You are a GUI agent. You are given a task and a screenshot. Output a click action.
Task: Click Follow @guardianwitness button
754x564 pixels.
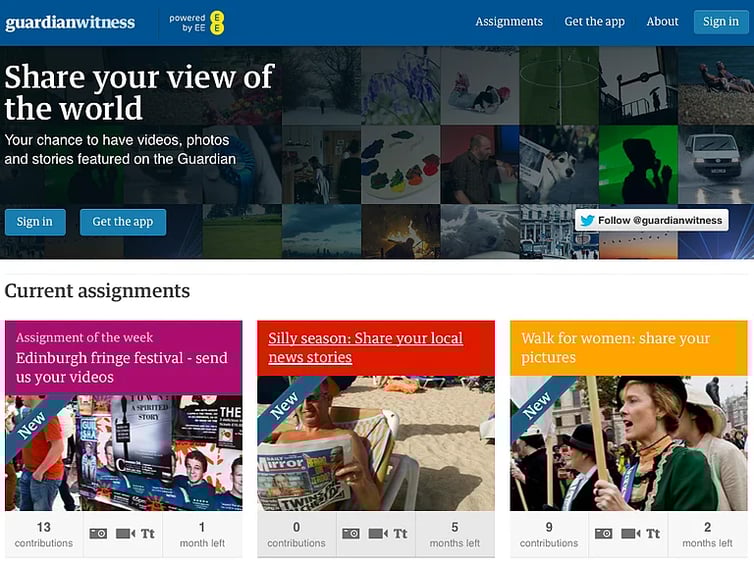click(652, 220)
